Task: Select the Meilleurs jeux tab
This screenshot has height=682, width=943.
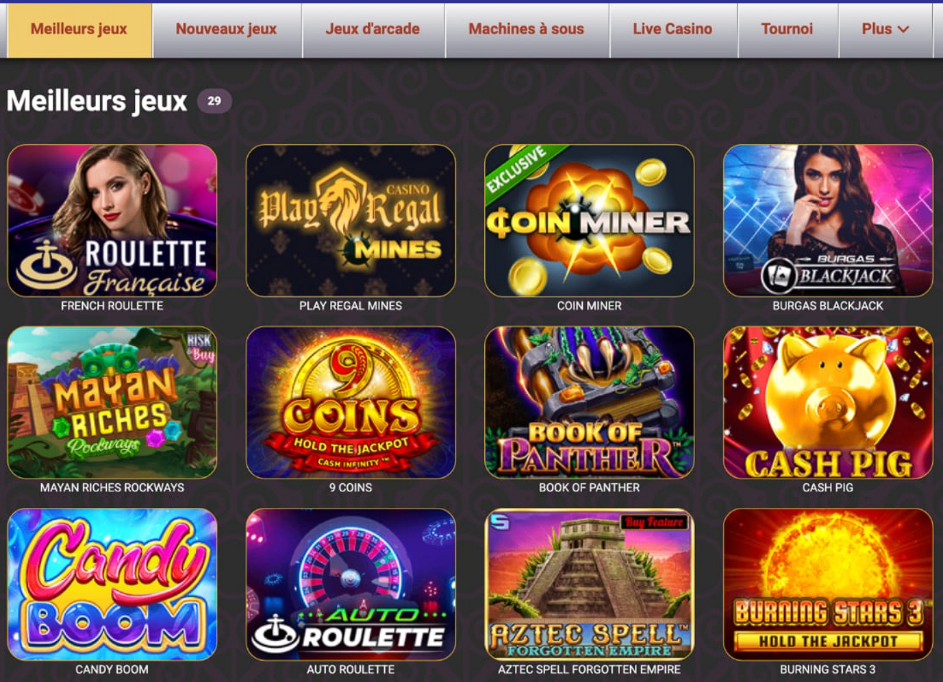Action: [x=79, y=29]
